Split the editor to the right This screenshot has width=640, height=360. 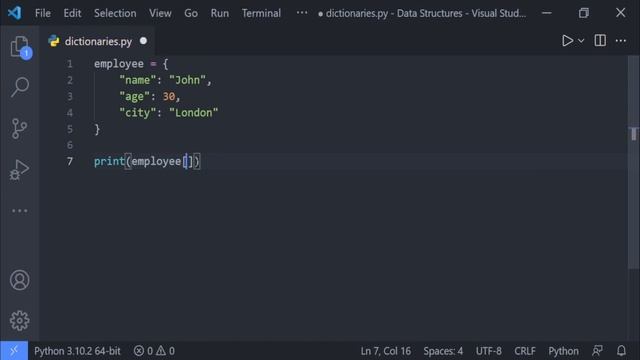point(600,40)
